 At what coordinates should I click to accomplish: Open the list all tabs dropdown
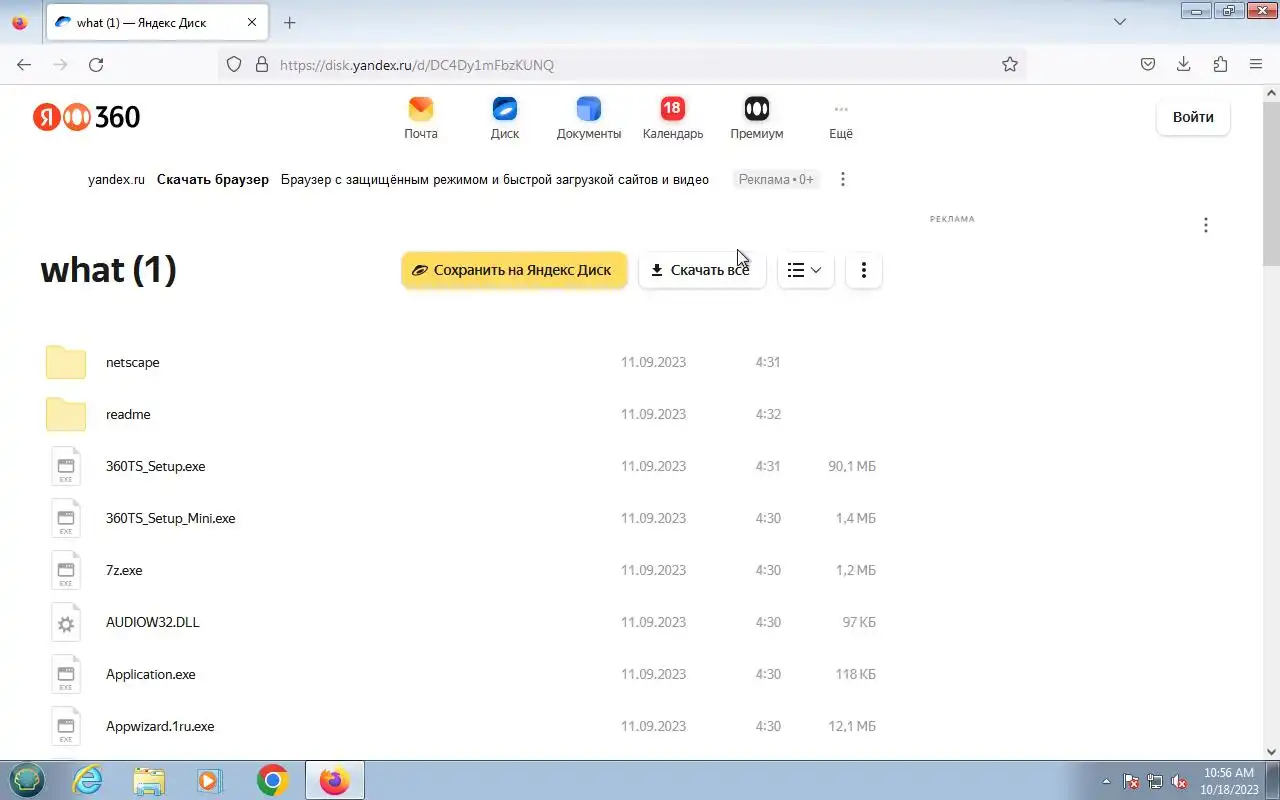click(1120, 22)
